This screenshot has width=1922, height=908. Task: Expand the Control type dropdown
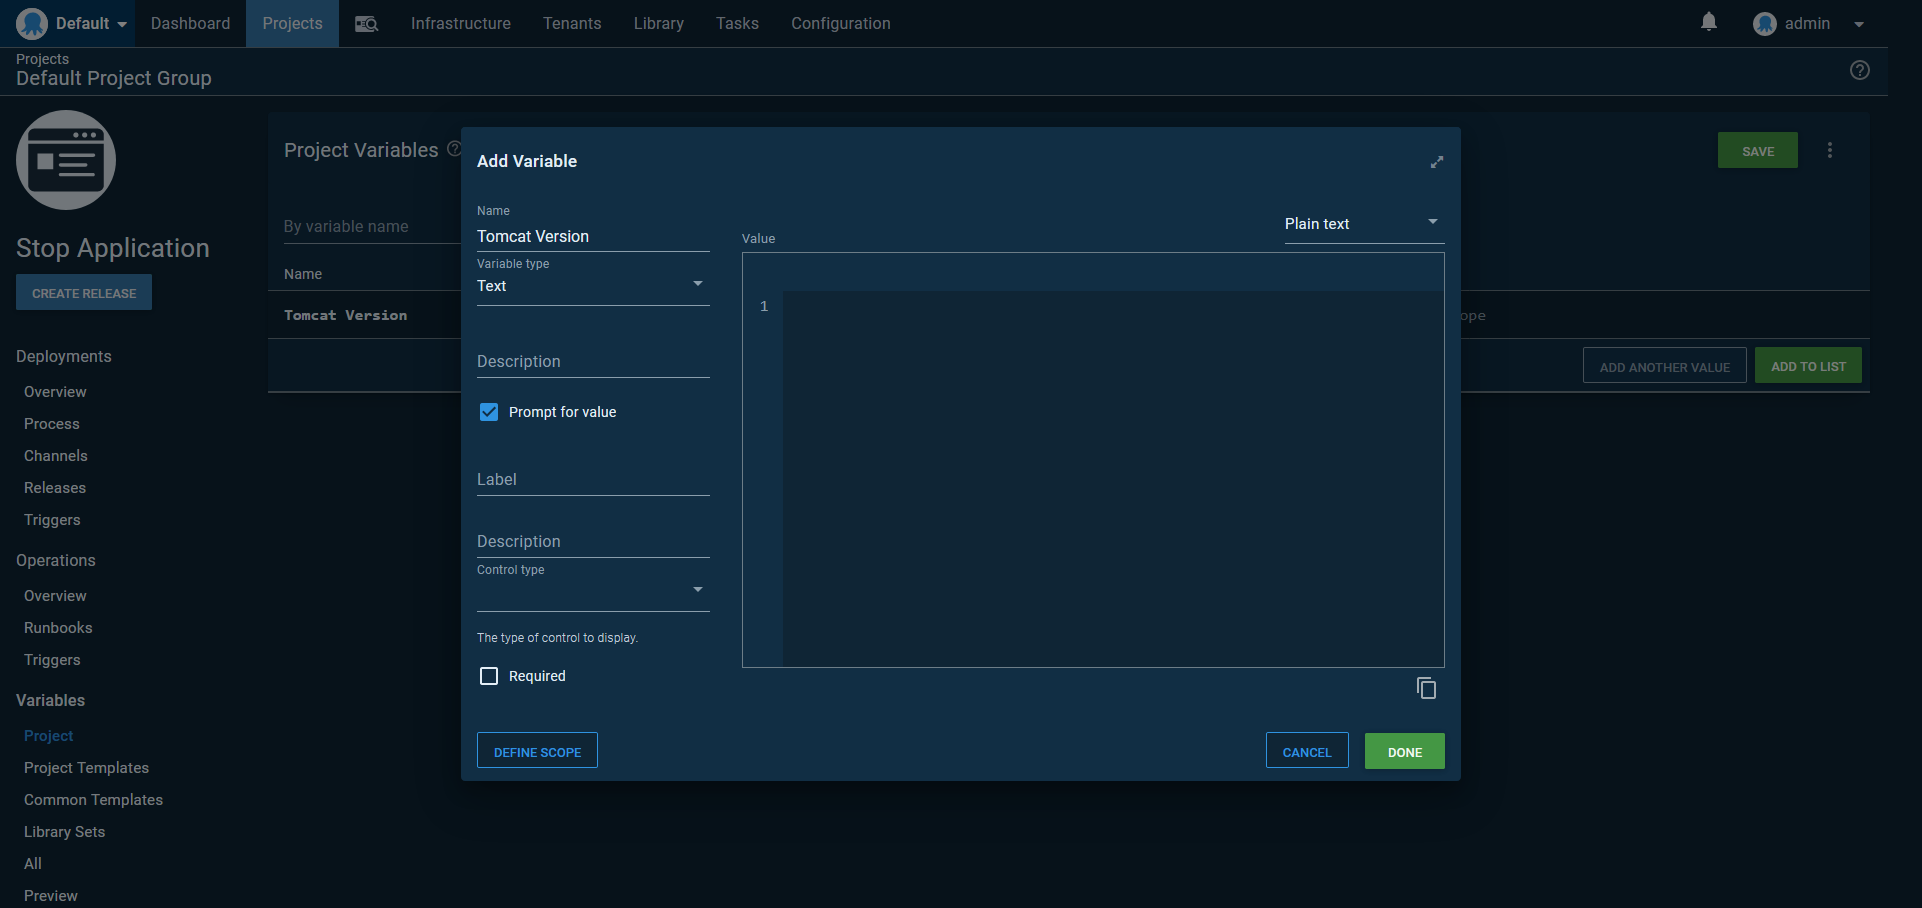point(592,591)
